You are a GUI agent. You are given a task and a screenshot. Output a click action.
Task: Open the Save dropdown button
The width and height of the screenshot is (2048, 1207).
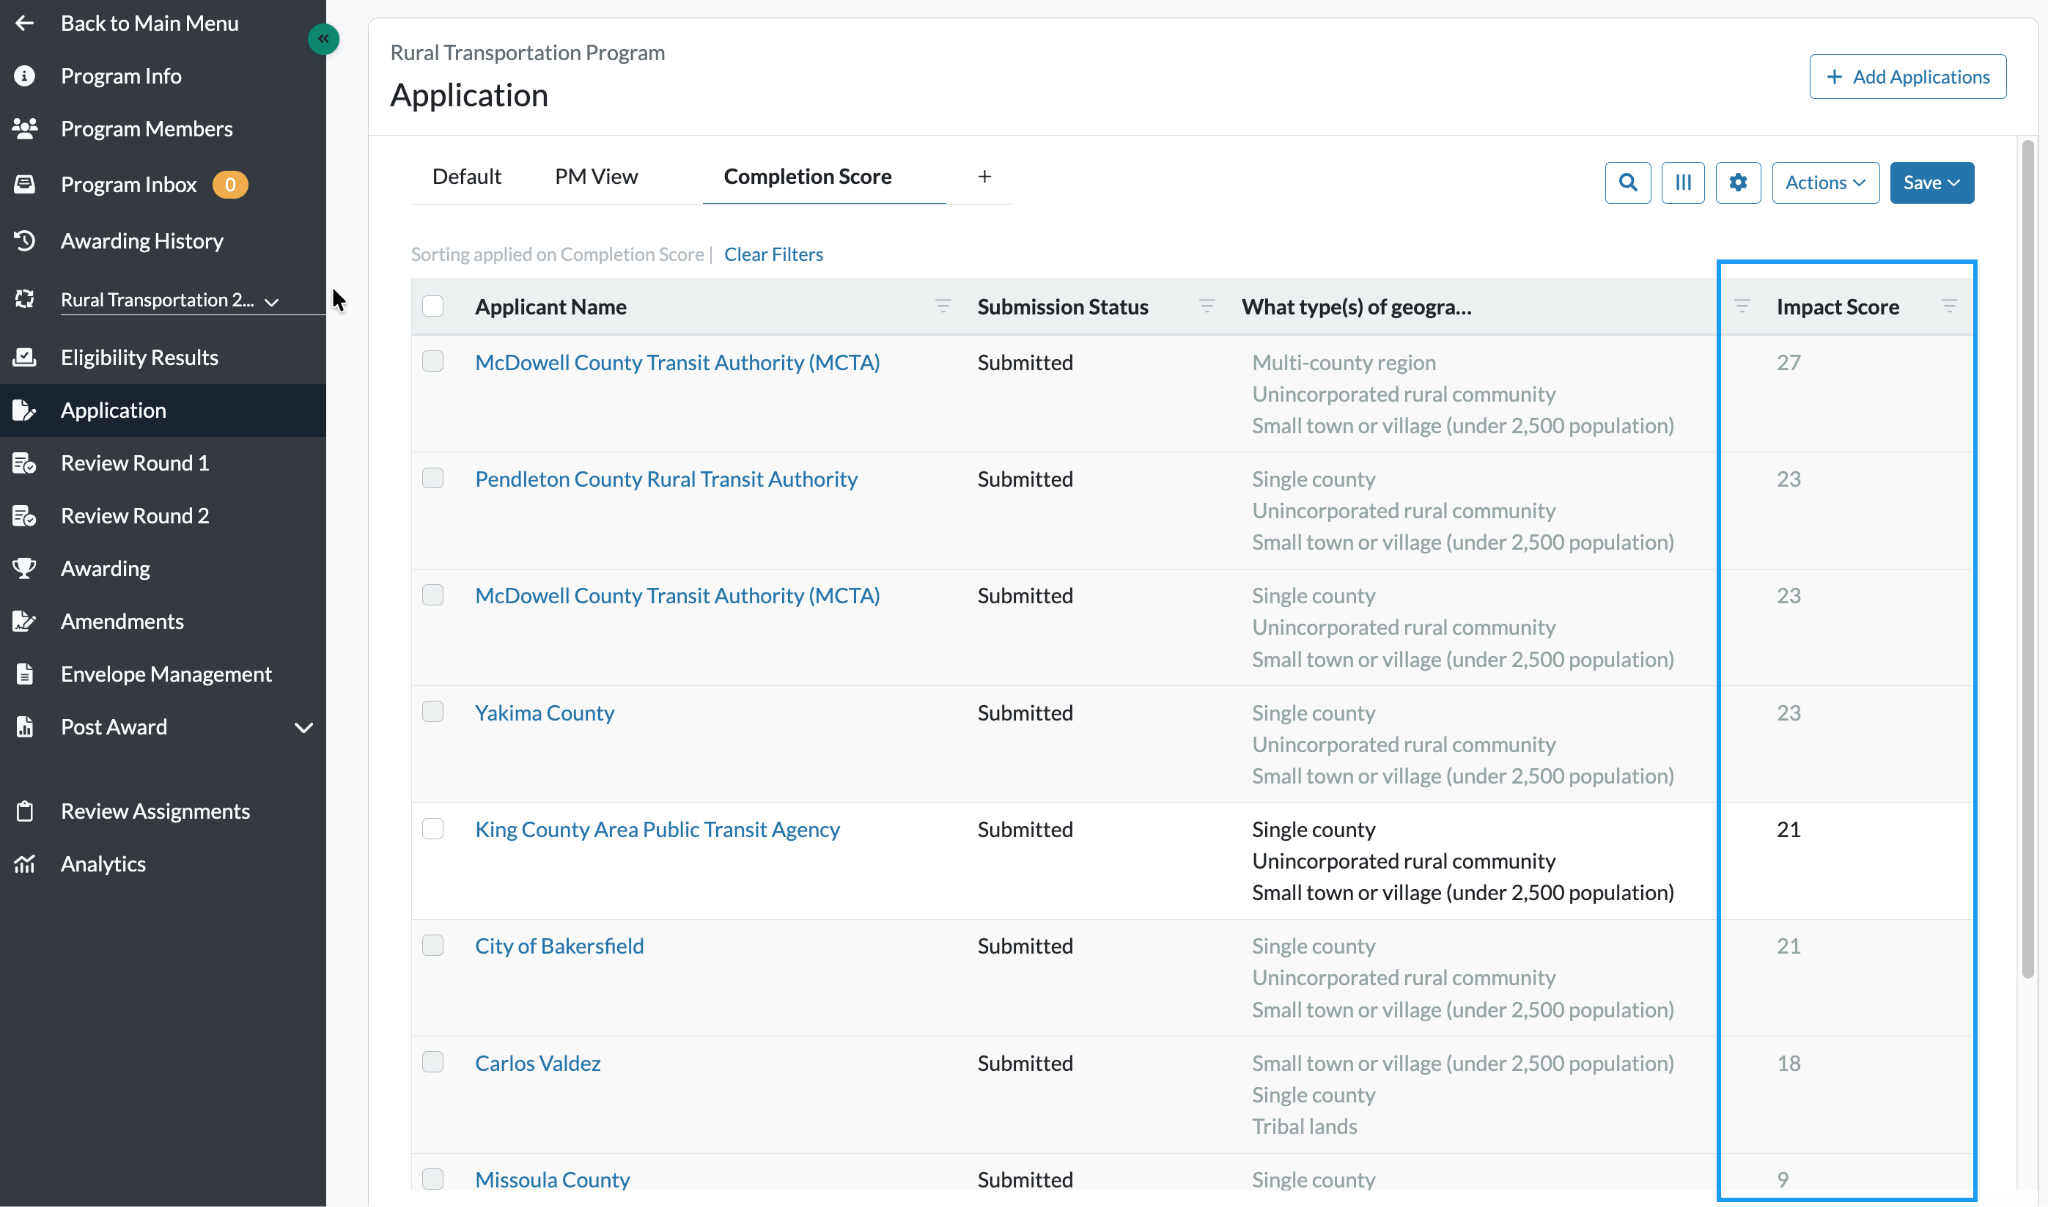click(1931, 183)
